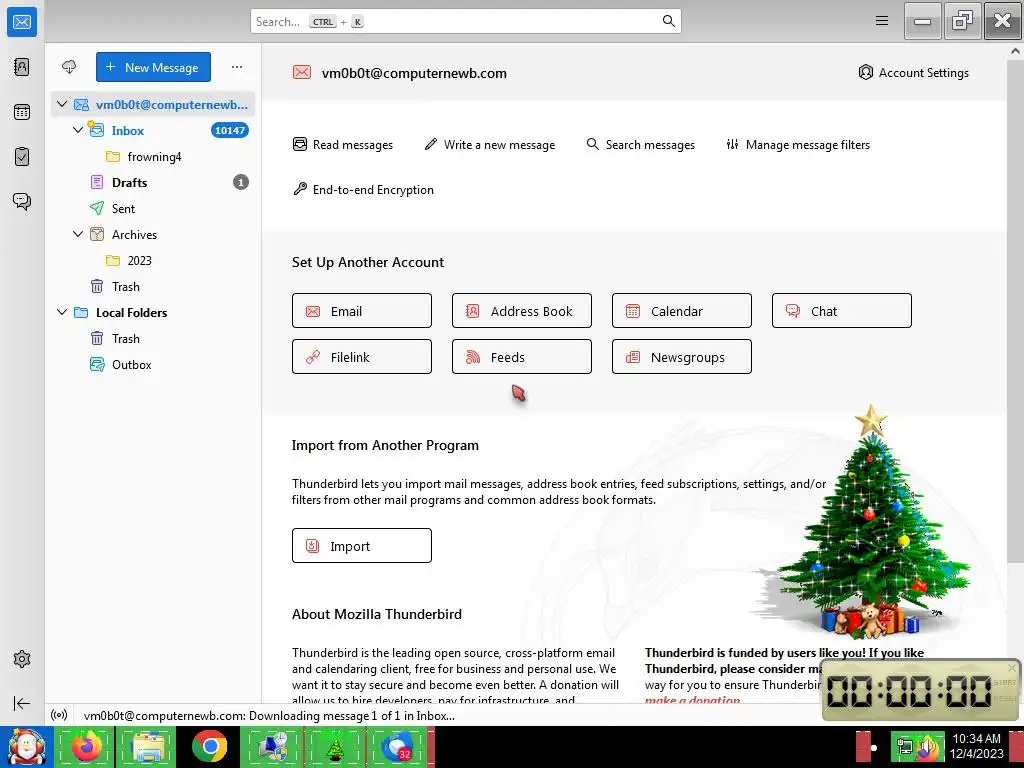This screenshot has height=768, width=1024.
Task: Collapse the Local Folders chevron
Action: pos(61,312)
